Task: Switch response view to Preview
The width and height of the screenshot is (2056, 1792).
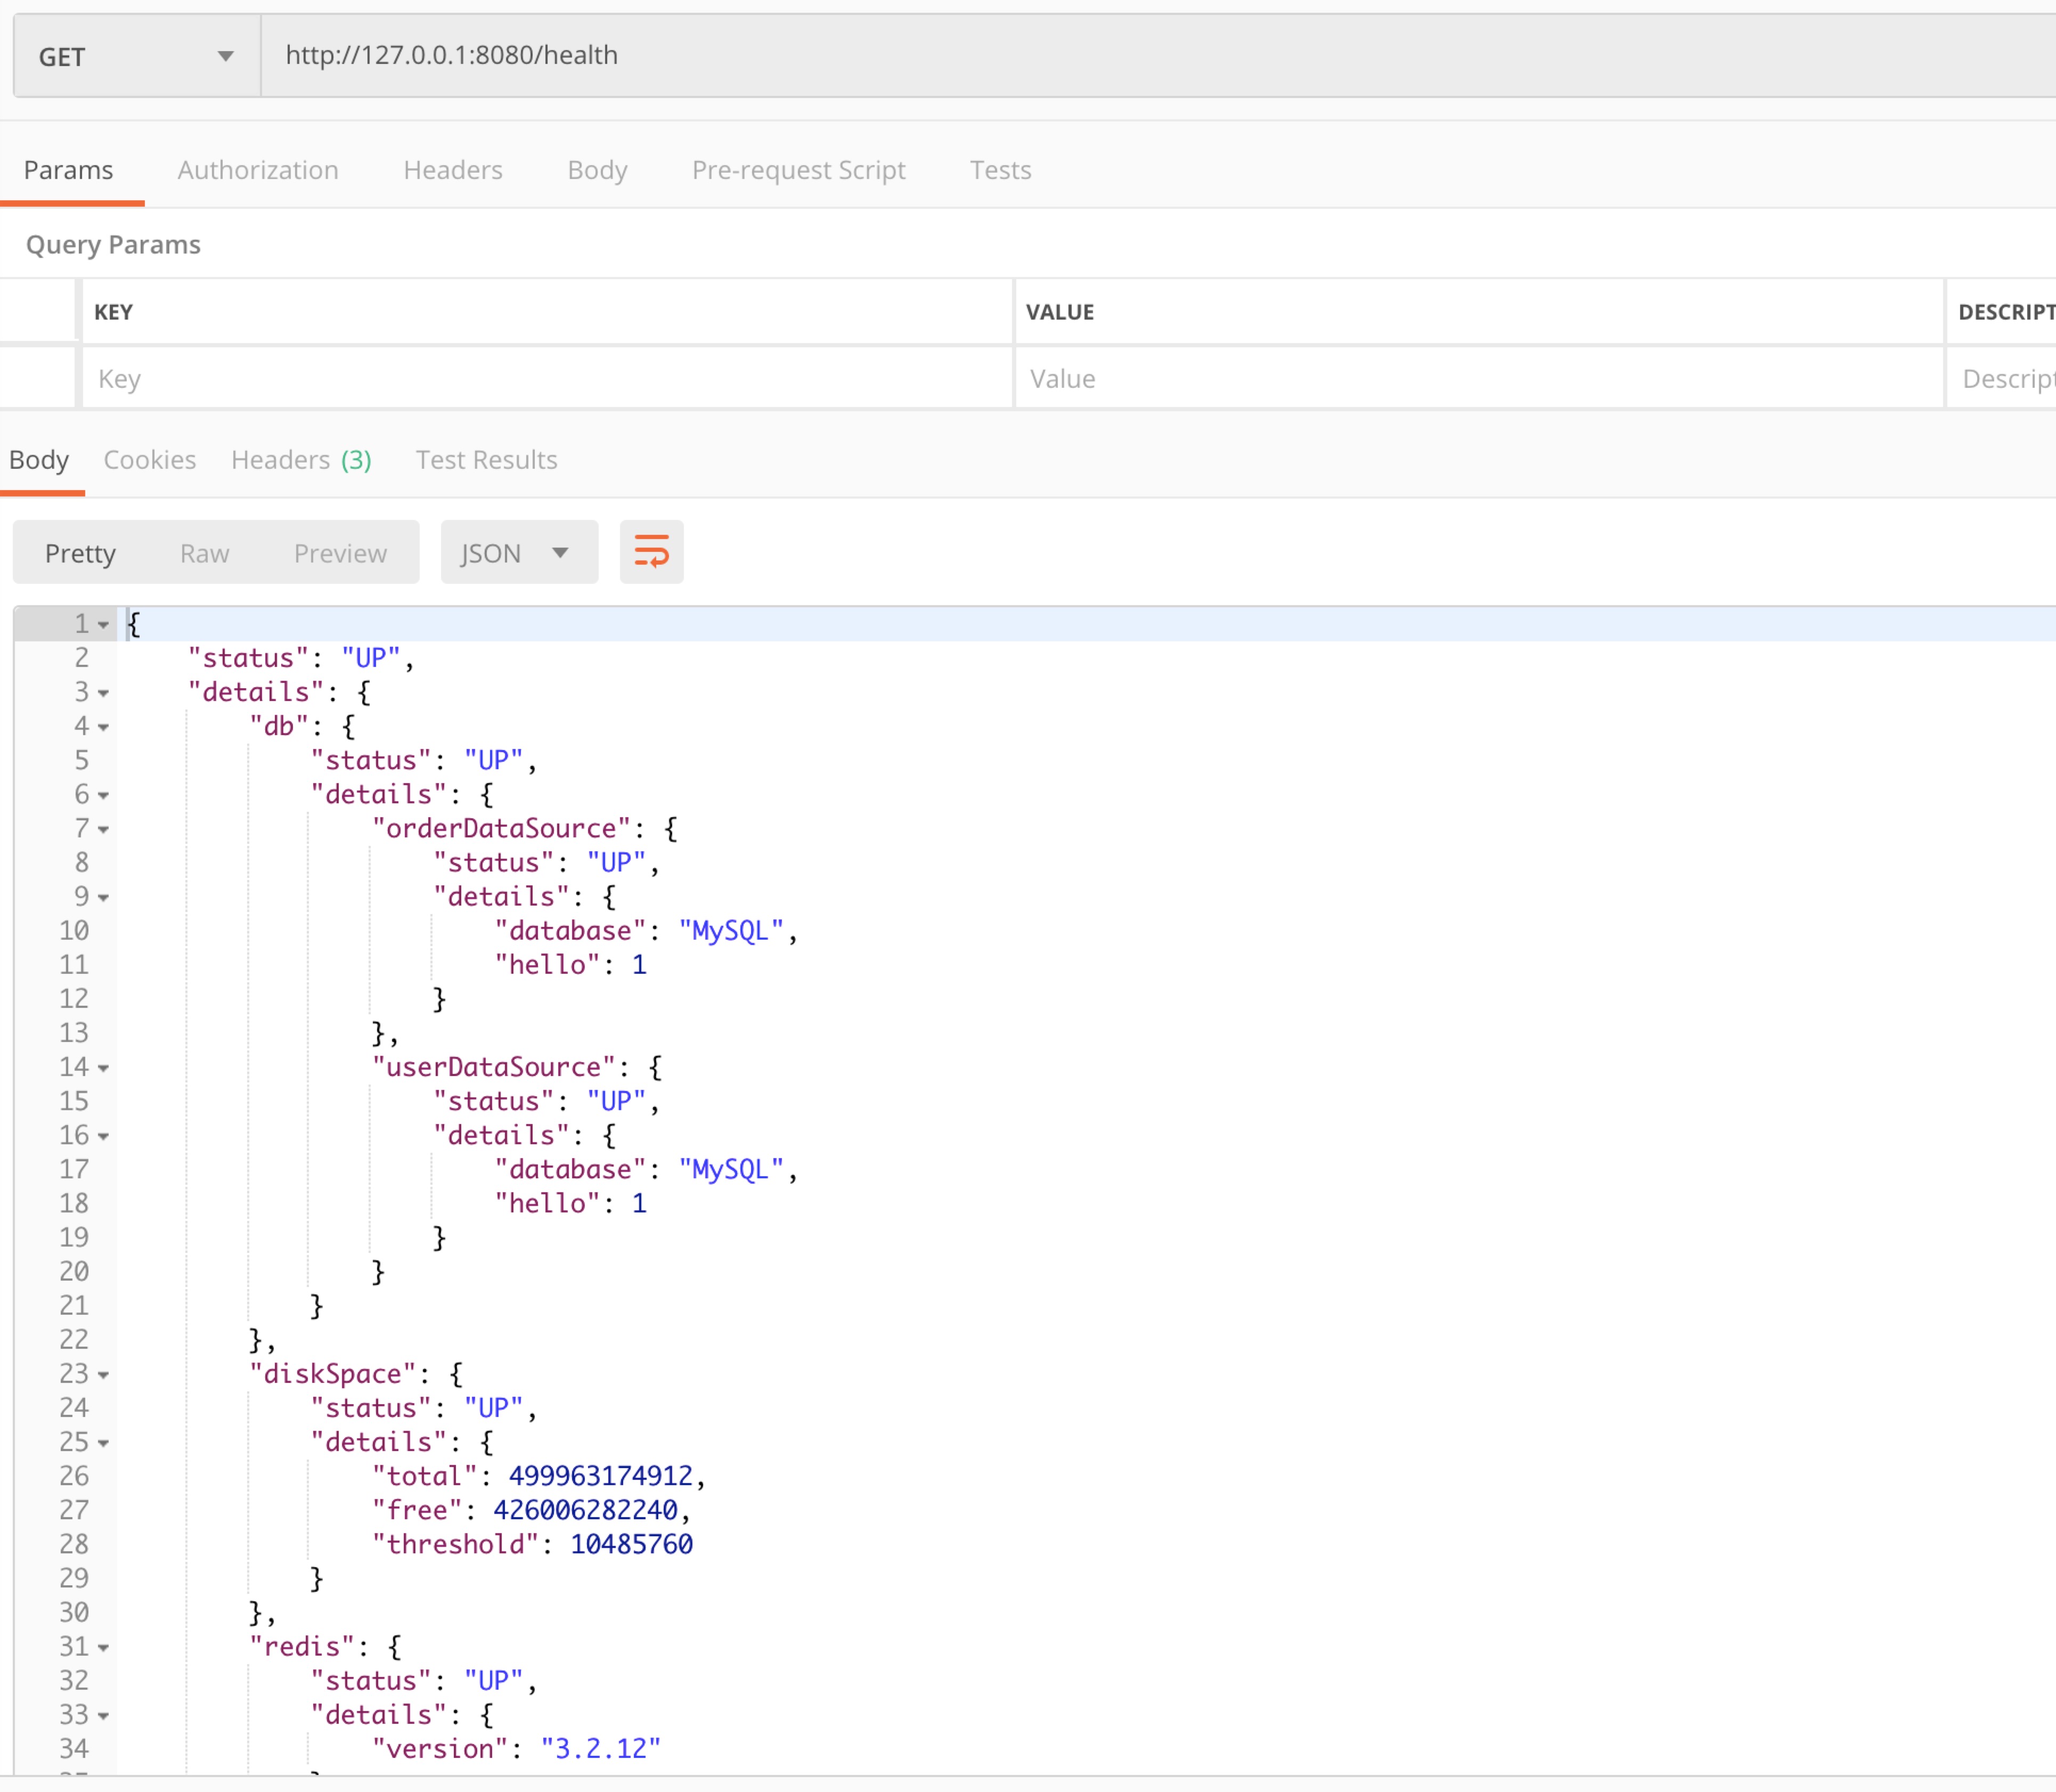Action: pyautogui.click(x=340, y=553)
